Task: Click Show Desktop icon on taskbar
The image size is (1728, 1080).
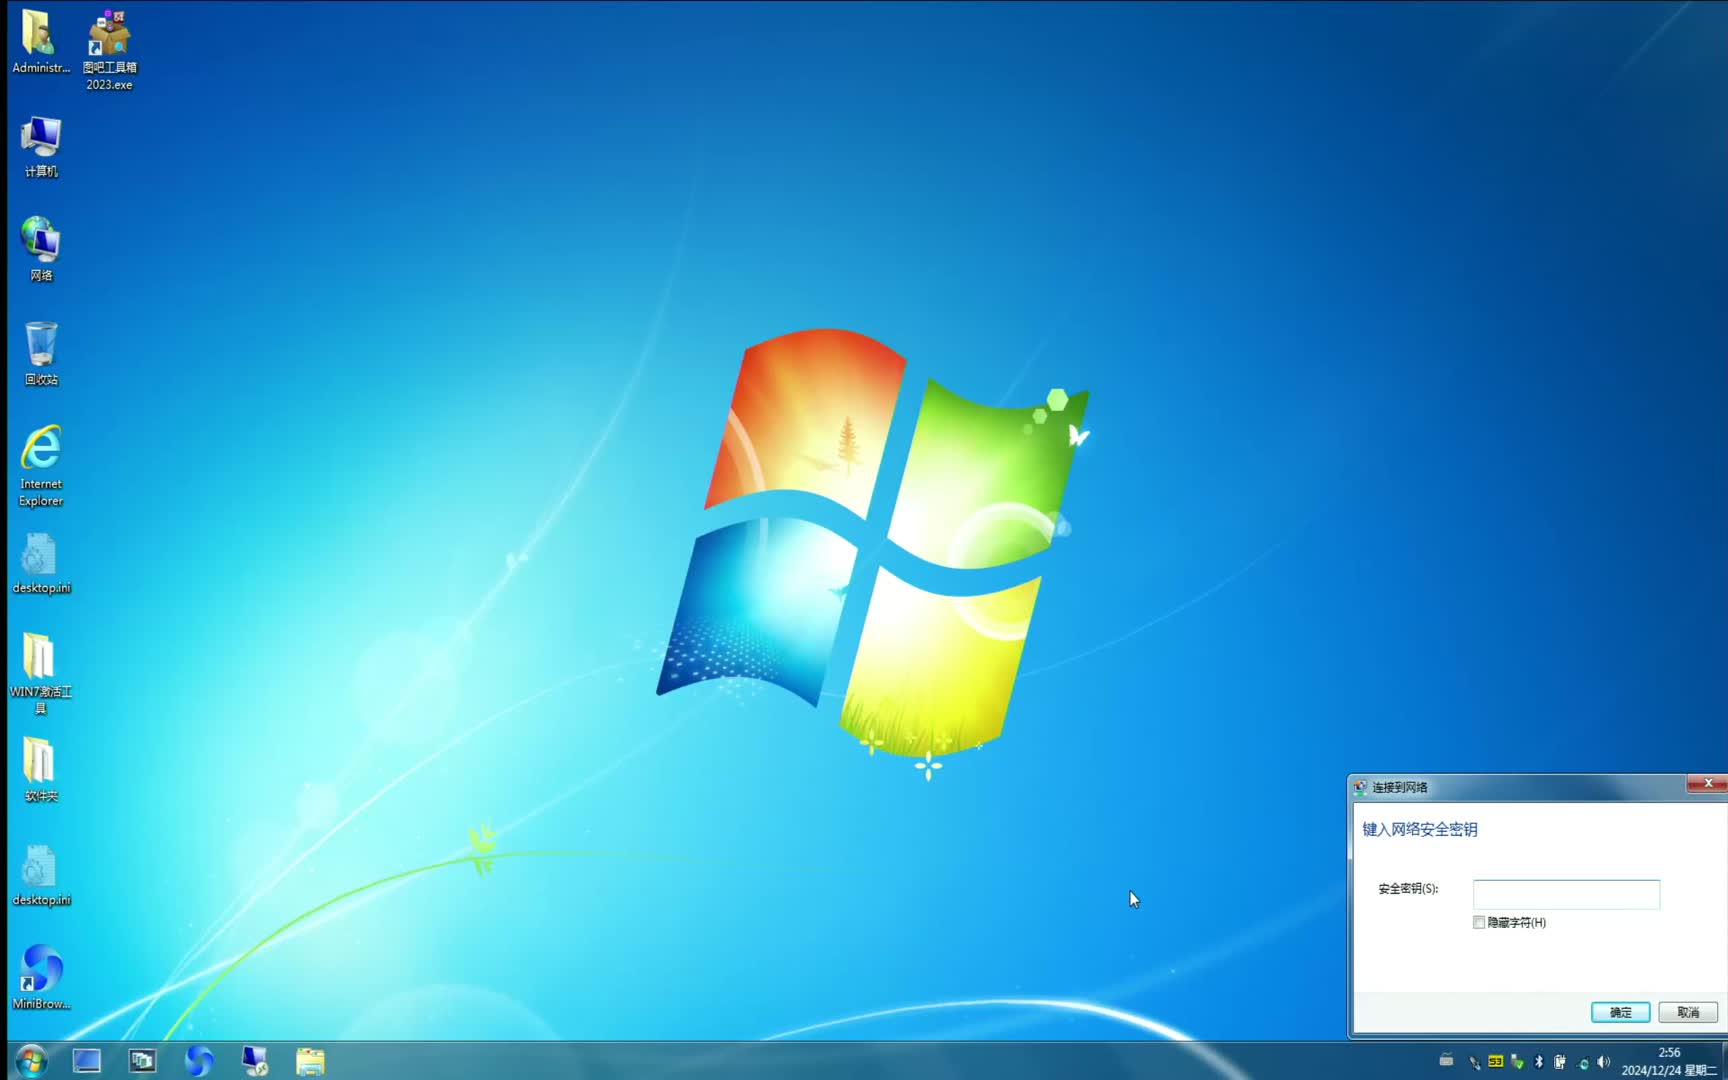Action: point(87,1060)
